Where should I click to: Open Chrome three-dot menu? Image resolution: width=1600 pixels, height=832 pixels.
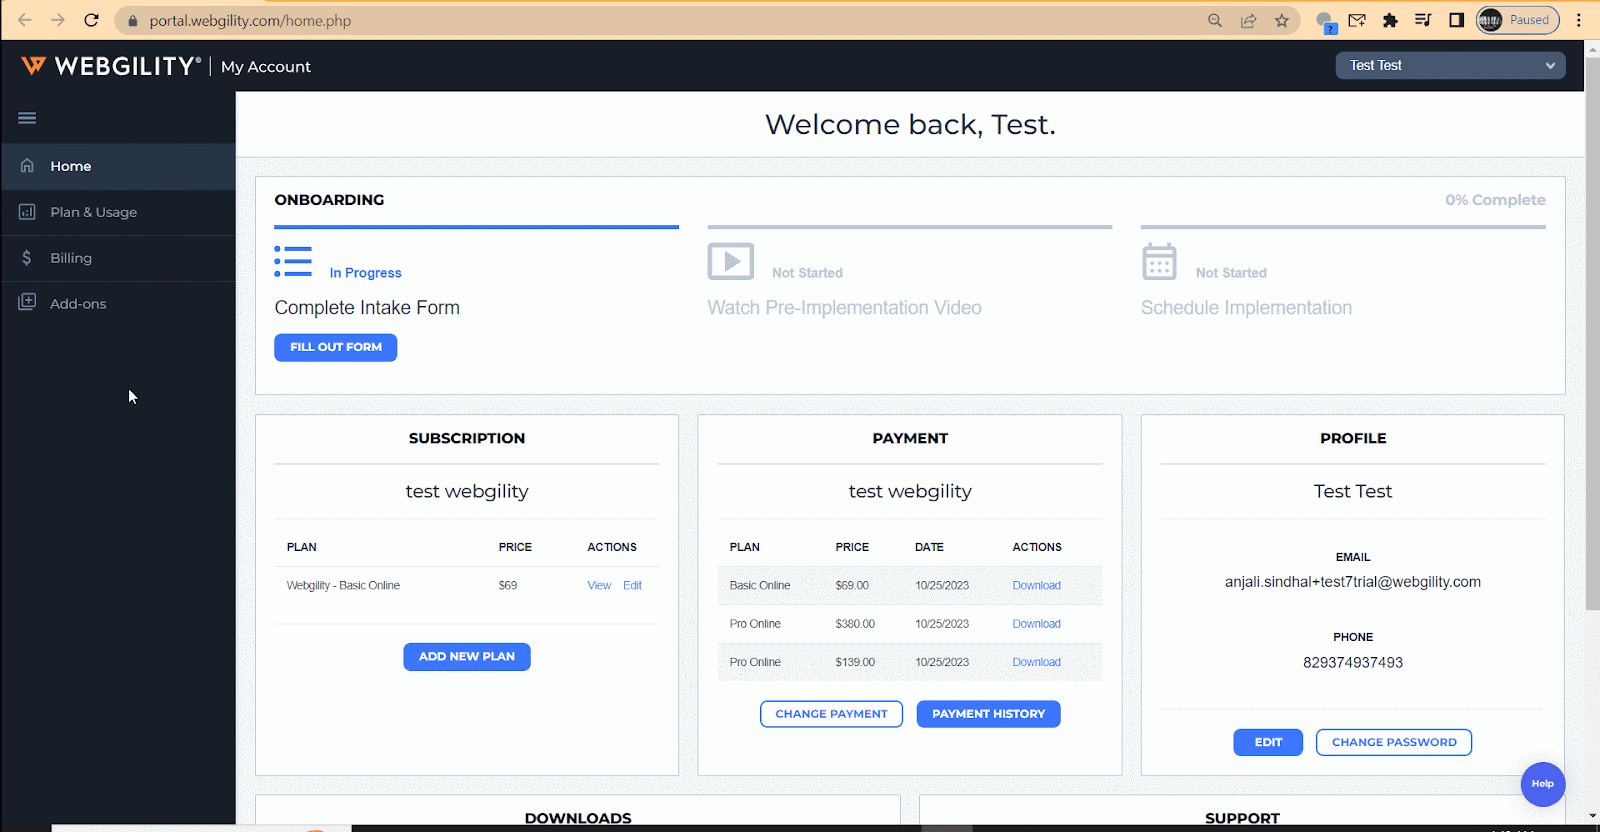tap(1579, 20)
